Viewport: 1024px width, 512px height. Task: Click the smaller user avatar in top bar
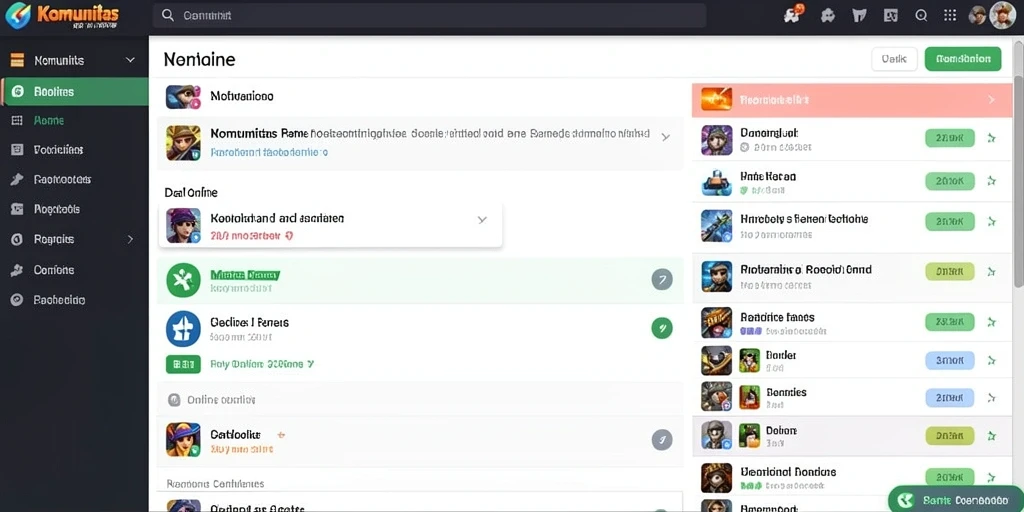tap(977, 16)
